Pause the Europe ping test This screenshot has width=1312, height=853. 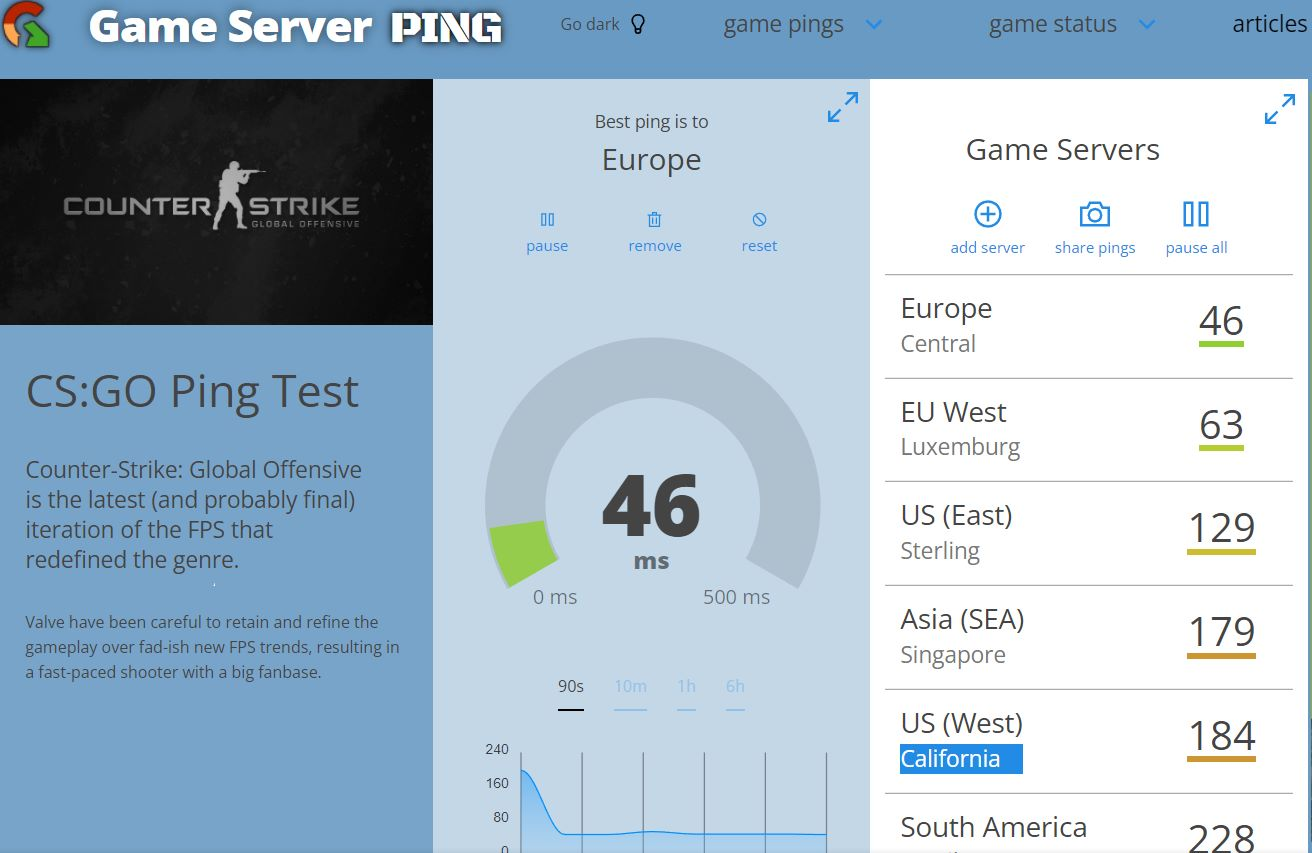pos(547,232)
